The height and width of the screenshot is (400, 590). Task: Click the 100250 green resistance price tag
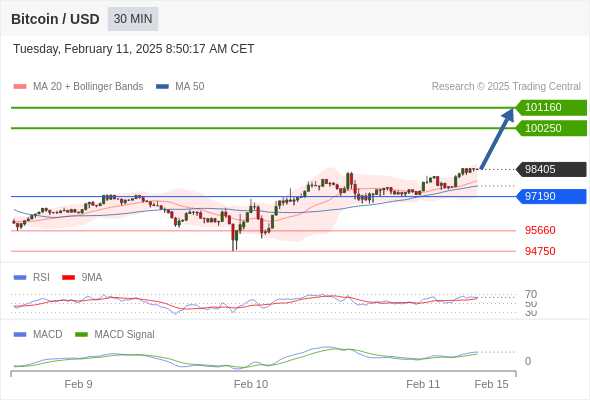pos(551,128)
